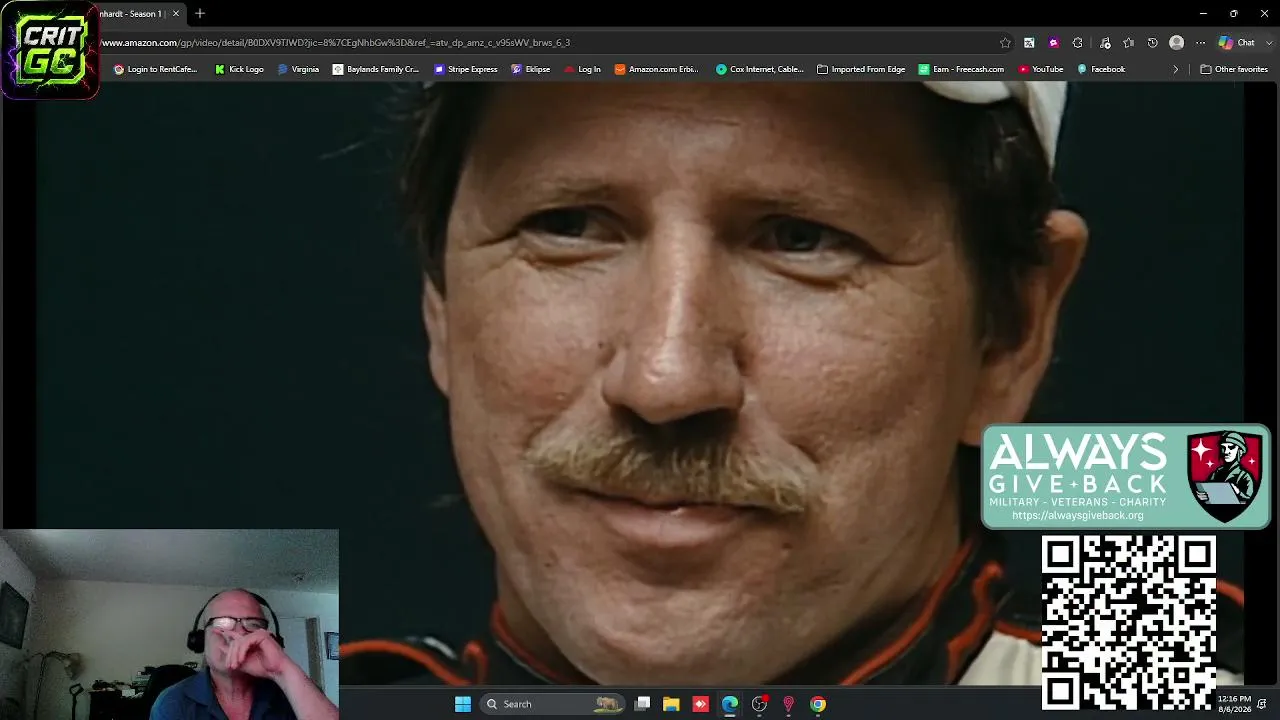
Task: Open the Login to RentCafe bookmark
Action: point(155,70)
